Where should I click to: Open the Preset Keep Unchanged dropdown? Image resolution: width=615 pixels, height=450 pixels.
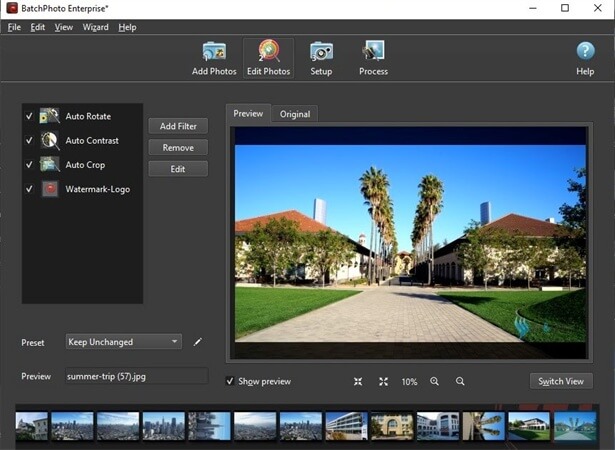click(x=124, y=342)
